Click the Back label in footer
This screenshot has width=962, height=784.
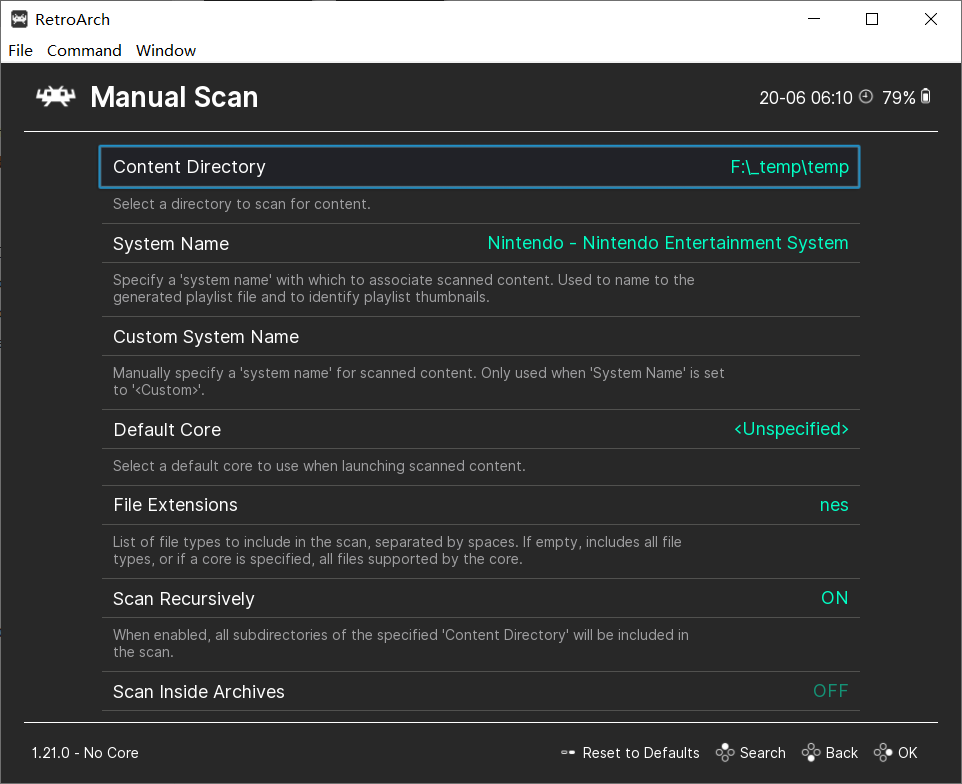[842, 753]
